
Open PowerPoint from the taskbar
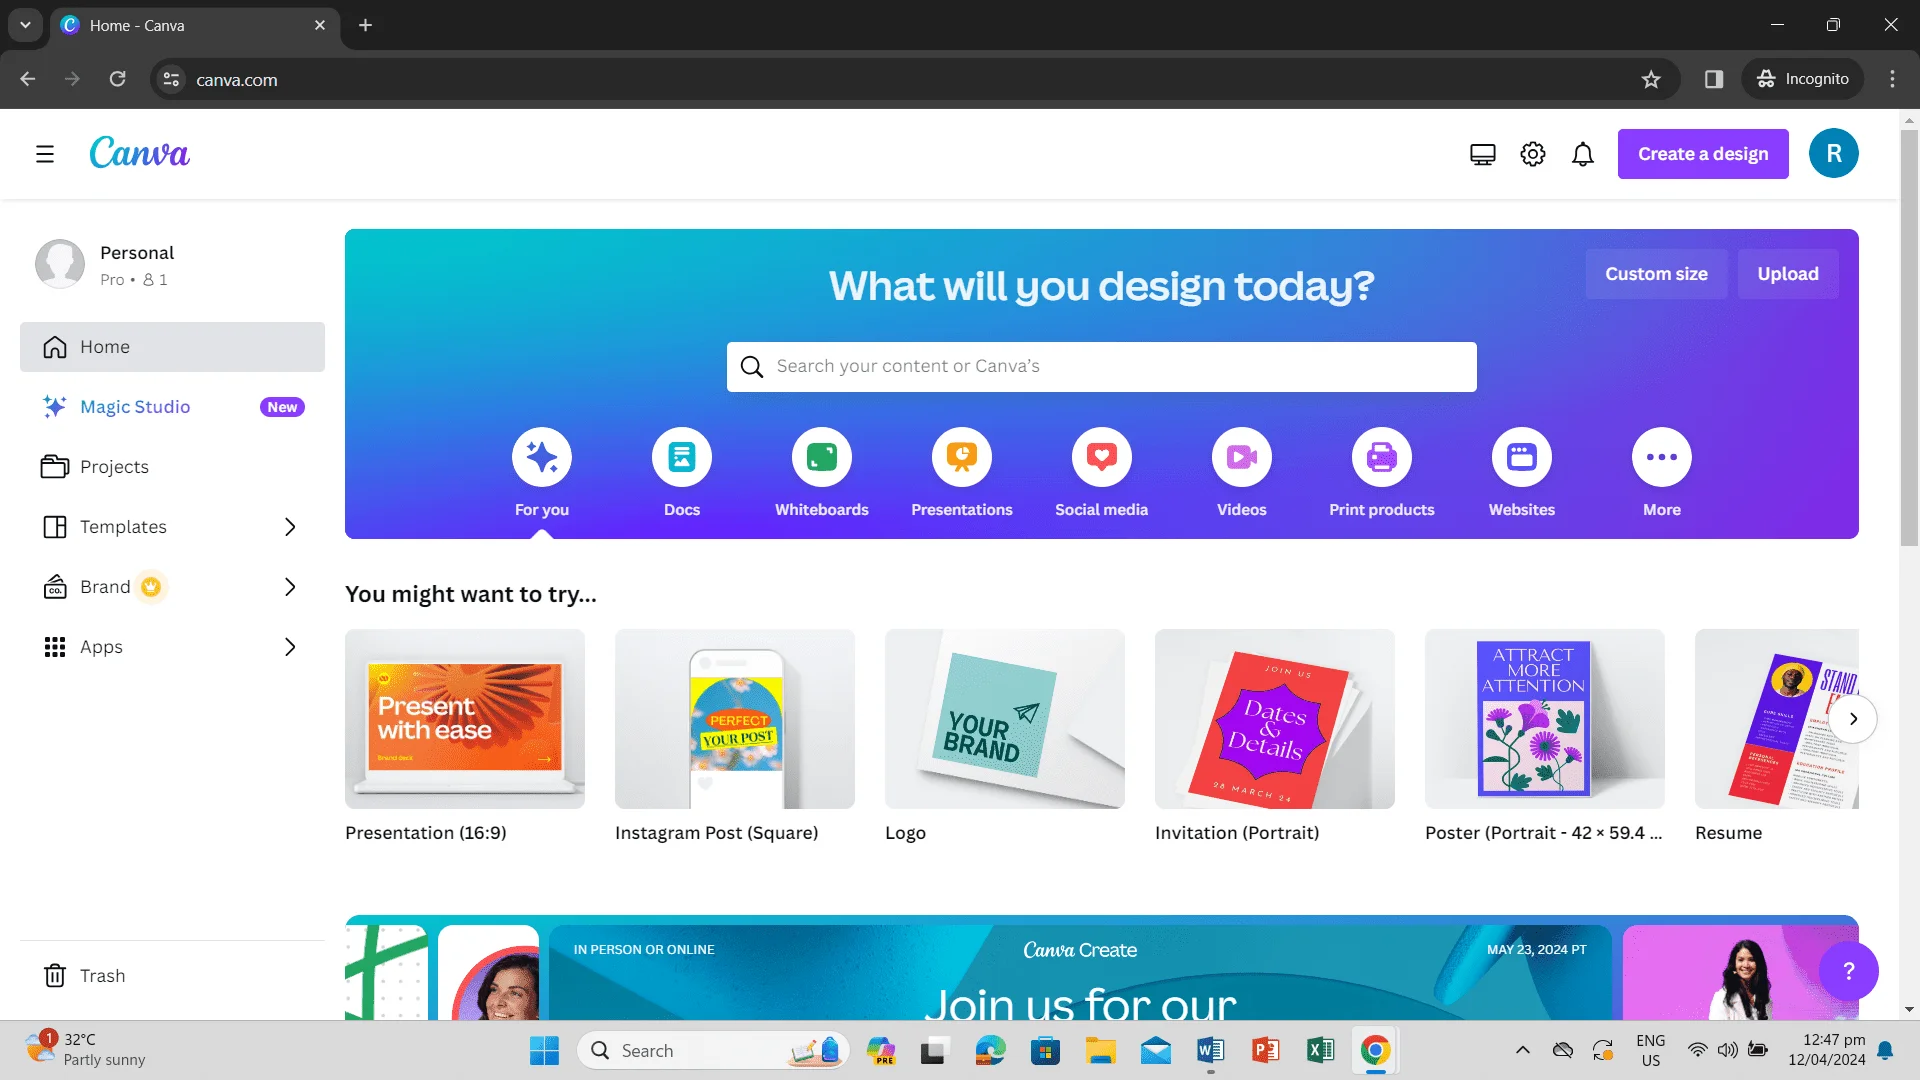coord(1265,1050)
